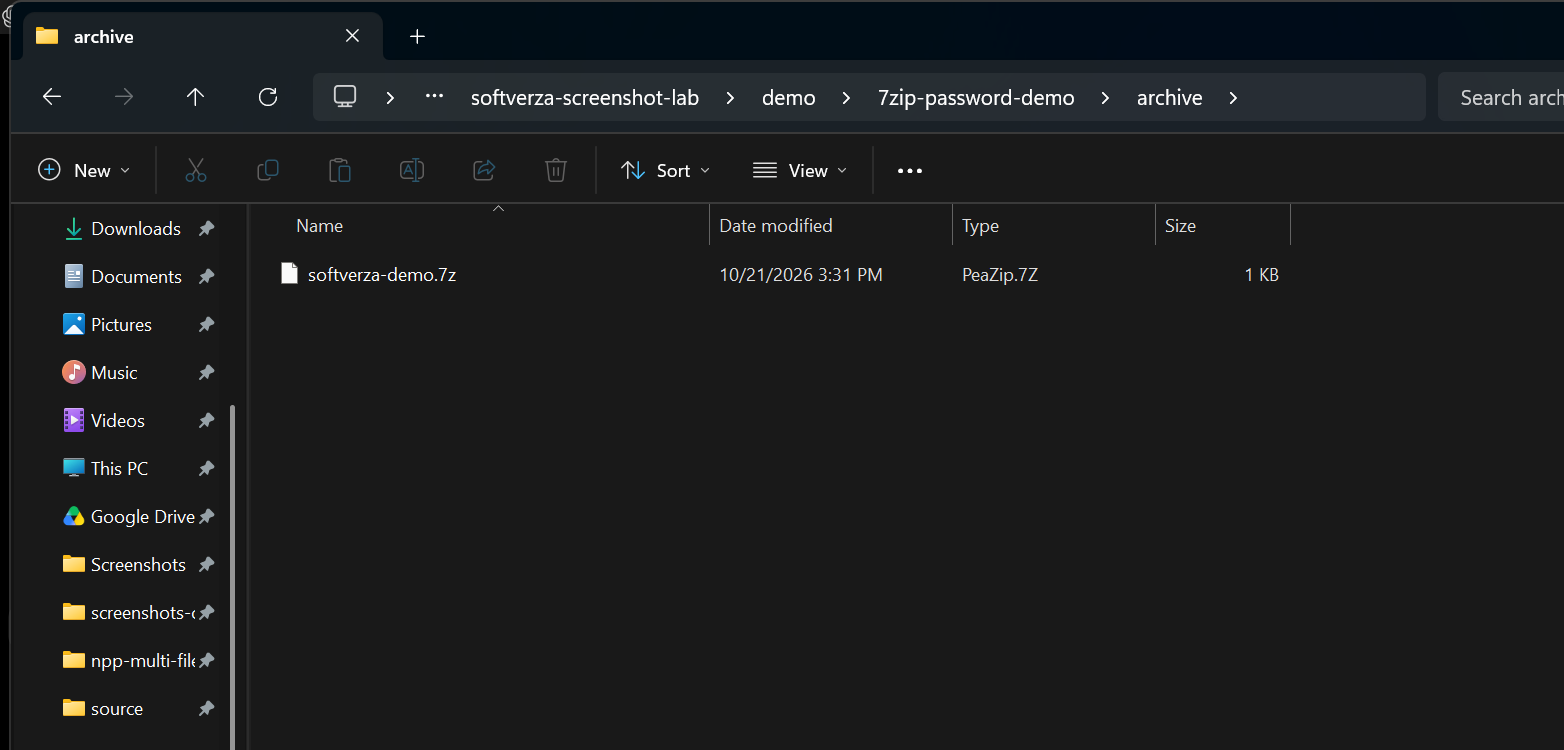Screen dimensions: 1564x750
Task: Click the Paste clipboard icon
Action: click(x=340, y=170)
